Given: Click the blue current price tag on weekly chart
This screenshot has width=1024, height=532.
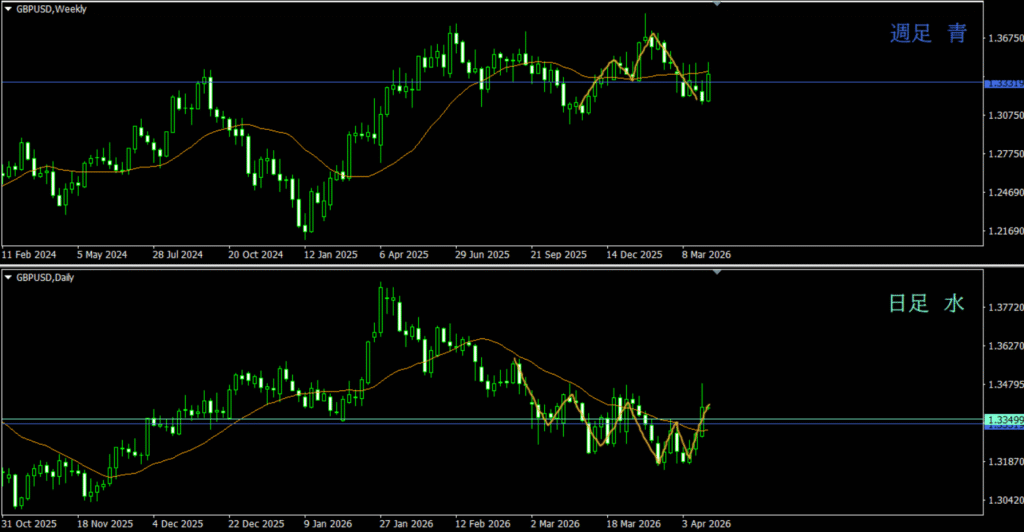Looking at the screenshot, I should pyautogui.click(x=1003, y=83).
